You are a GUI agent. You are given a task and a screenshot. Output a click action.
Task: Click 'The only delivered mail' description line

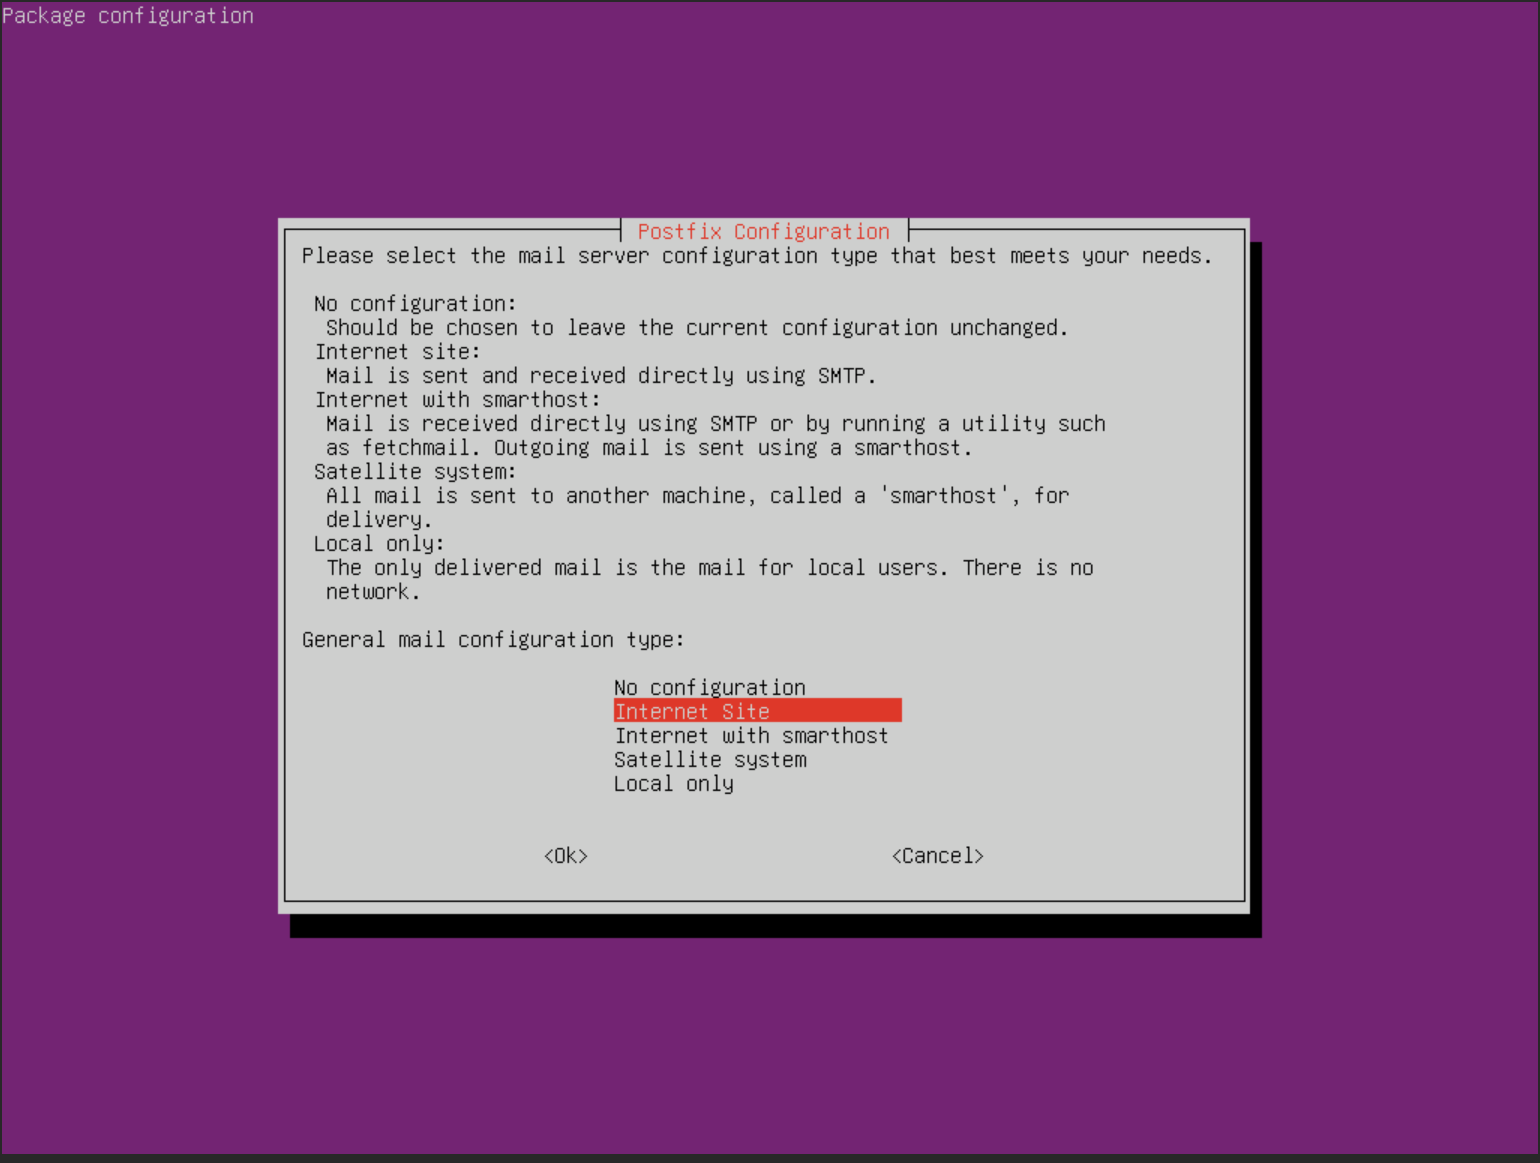[710, 567]
